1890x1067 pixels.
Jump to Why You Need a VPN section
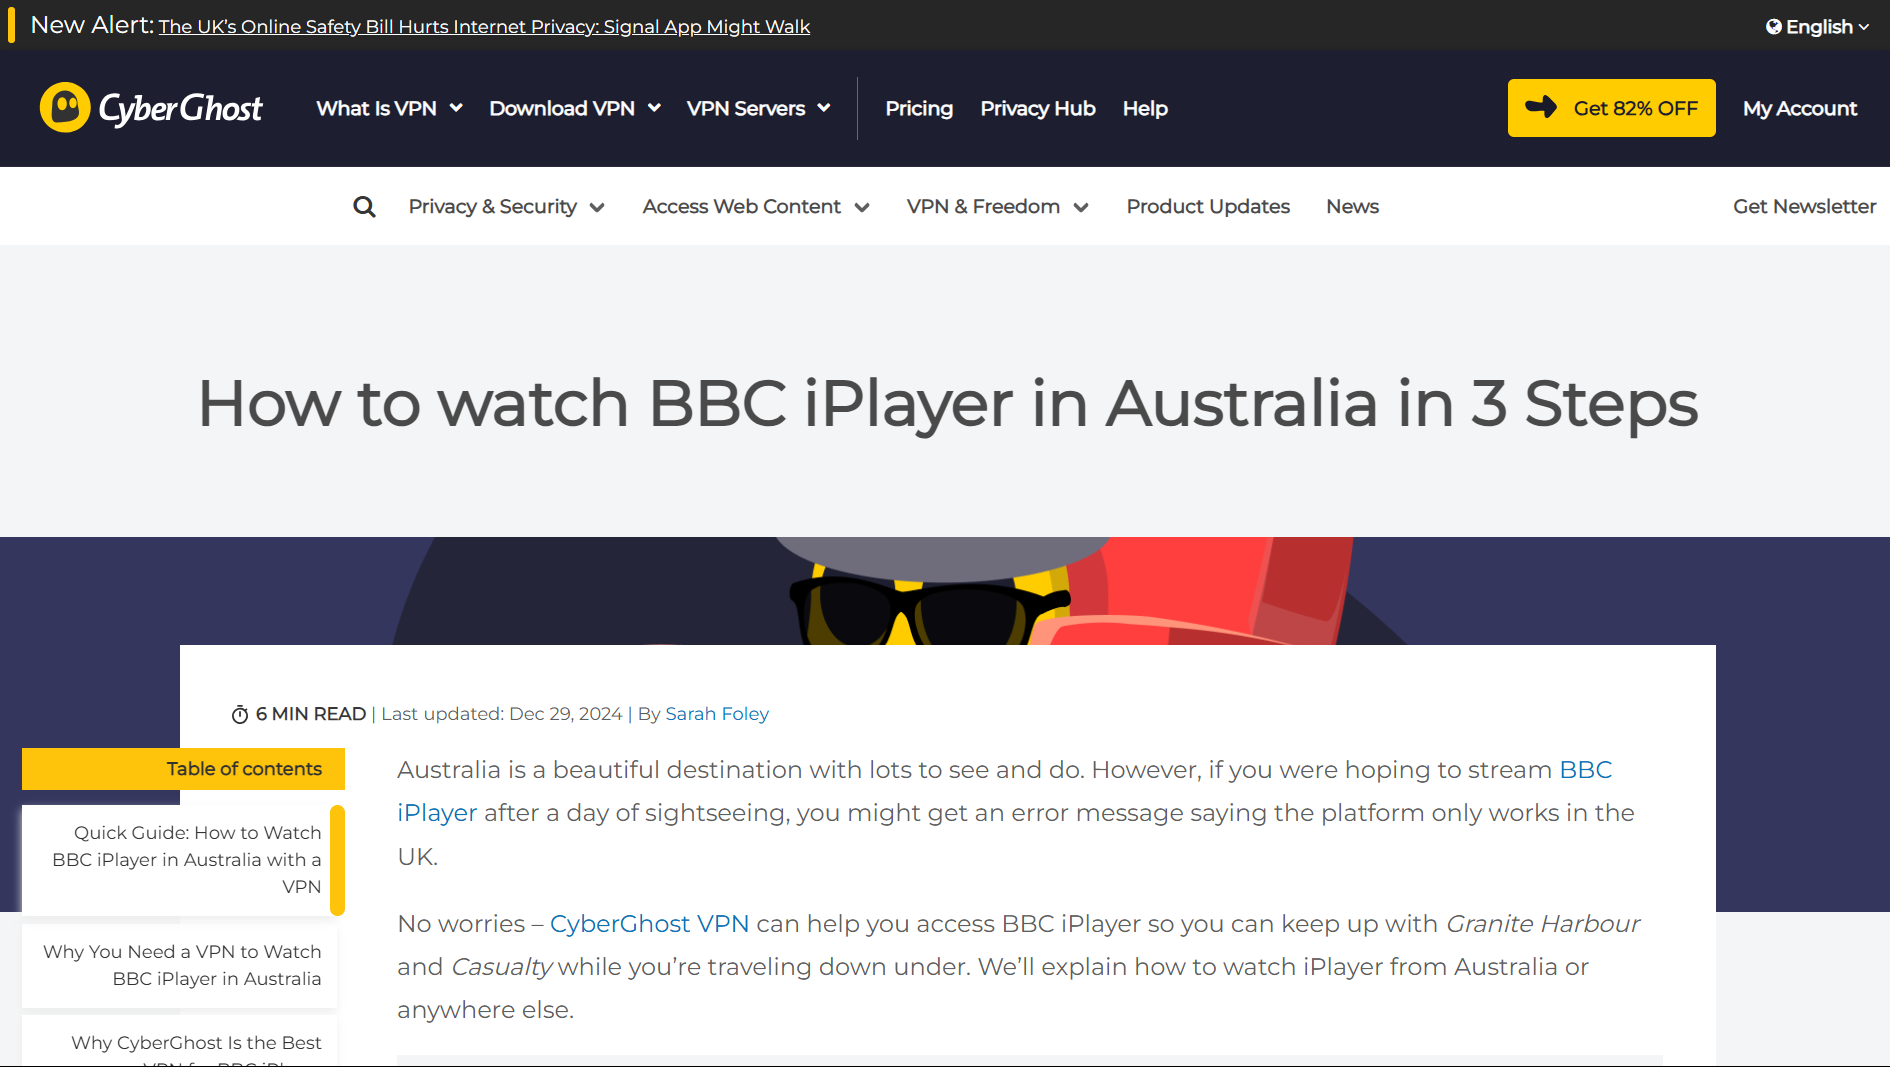tap(182, 965)
